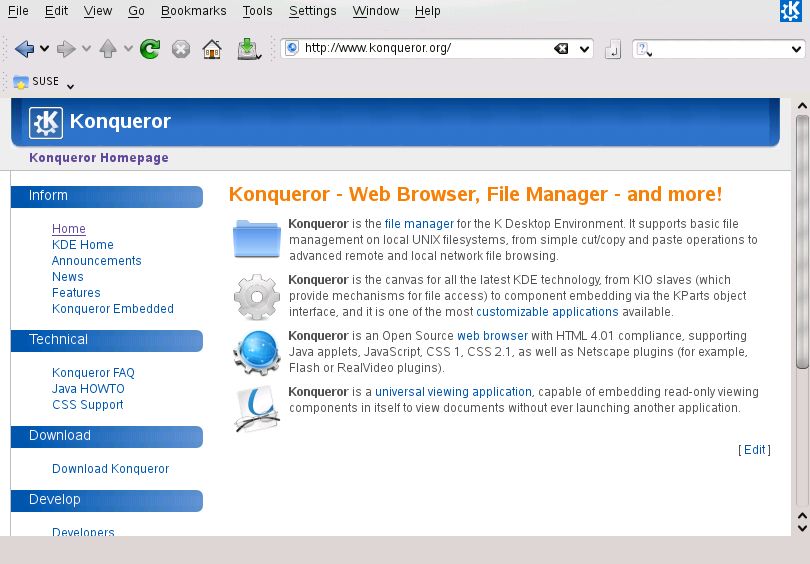The image size is (810, 564).
Task: Click the KDE gear logo in the menu bar corner
Action: (790, 11)
